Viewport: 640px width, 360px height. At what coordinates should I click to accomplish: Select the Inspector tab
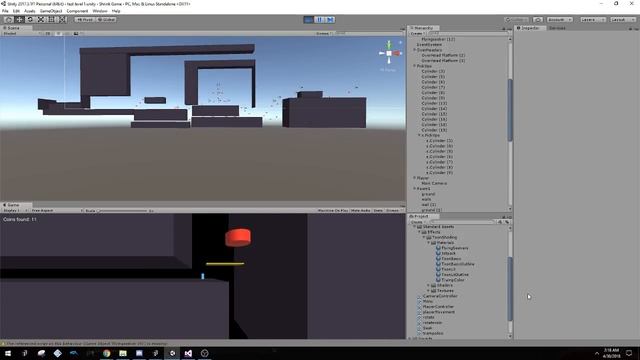(x=530, y=28)
